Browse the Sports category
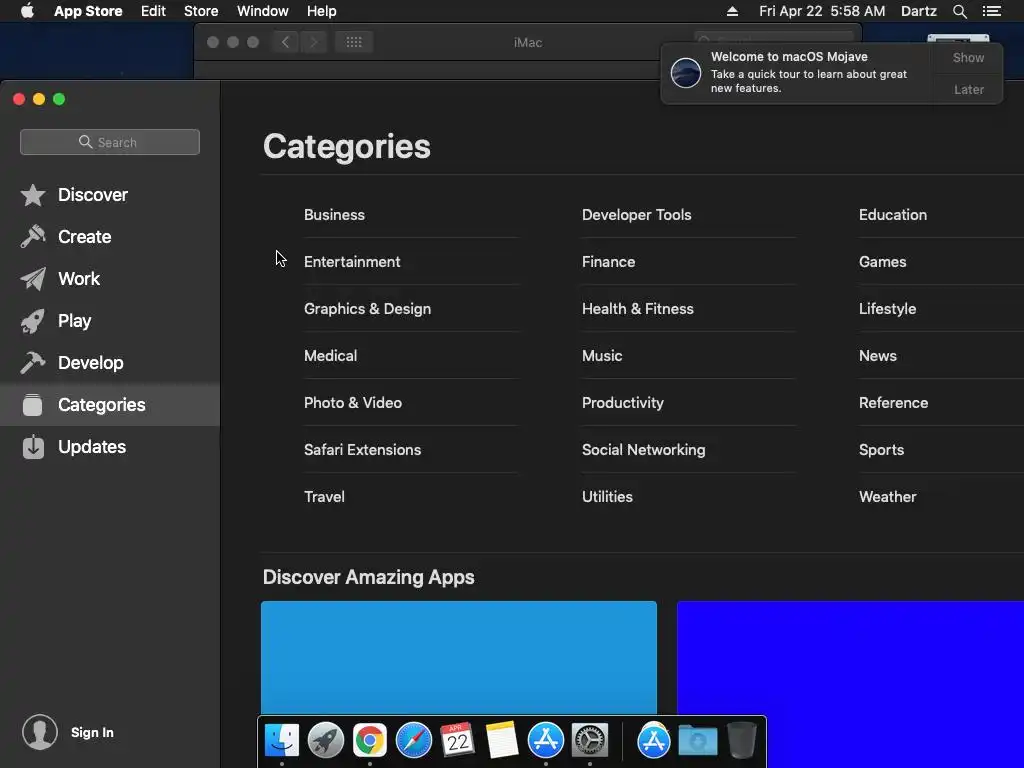1024x768 pixels. pos(881,450)
